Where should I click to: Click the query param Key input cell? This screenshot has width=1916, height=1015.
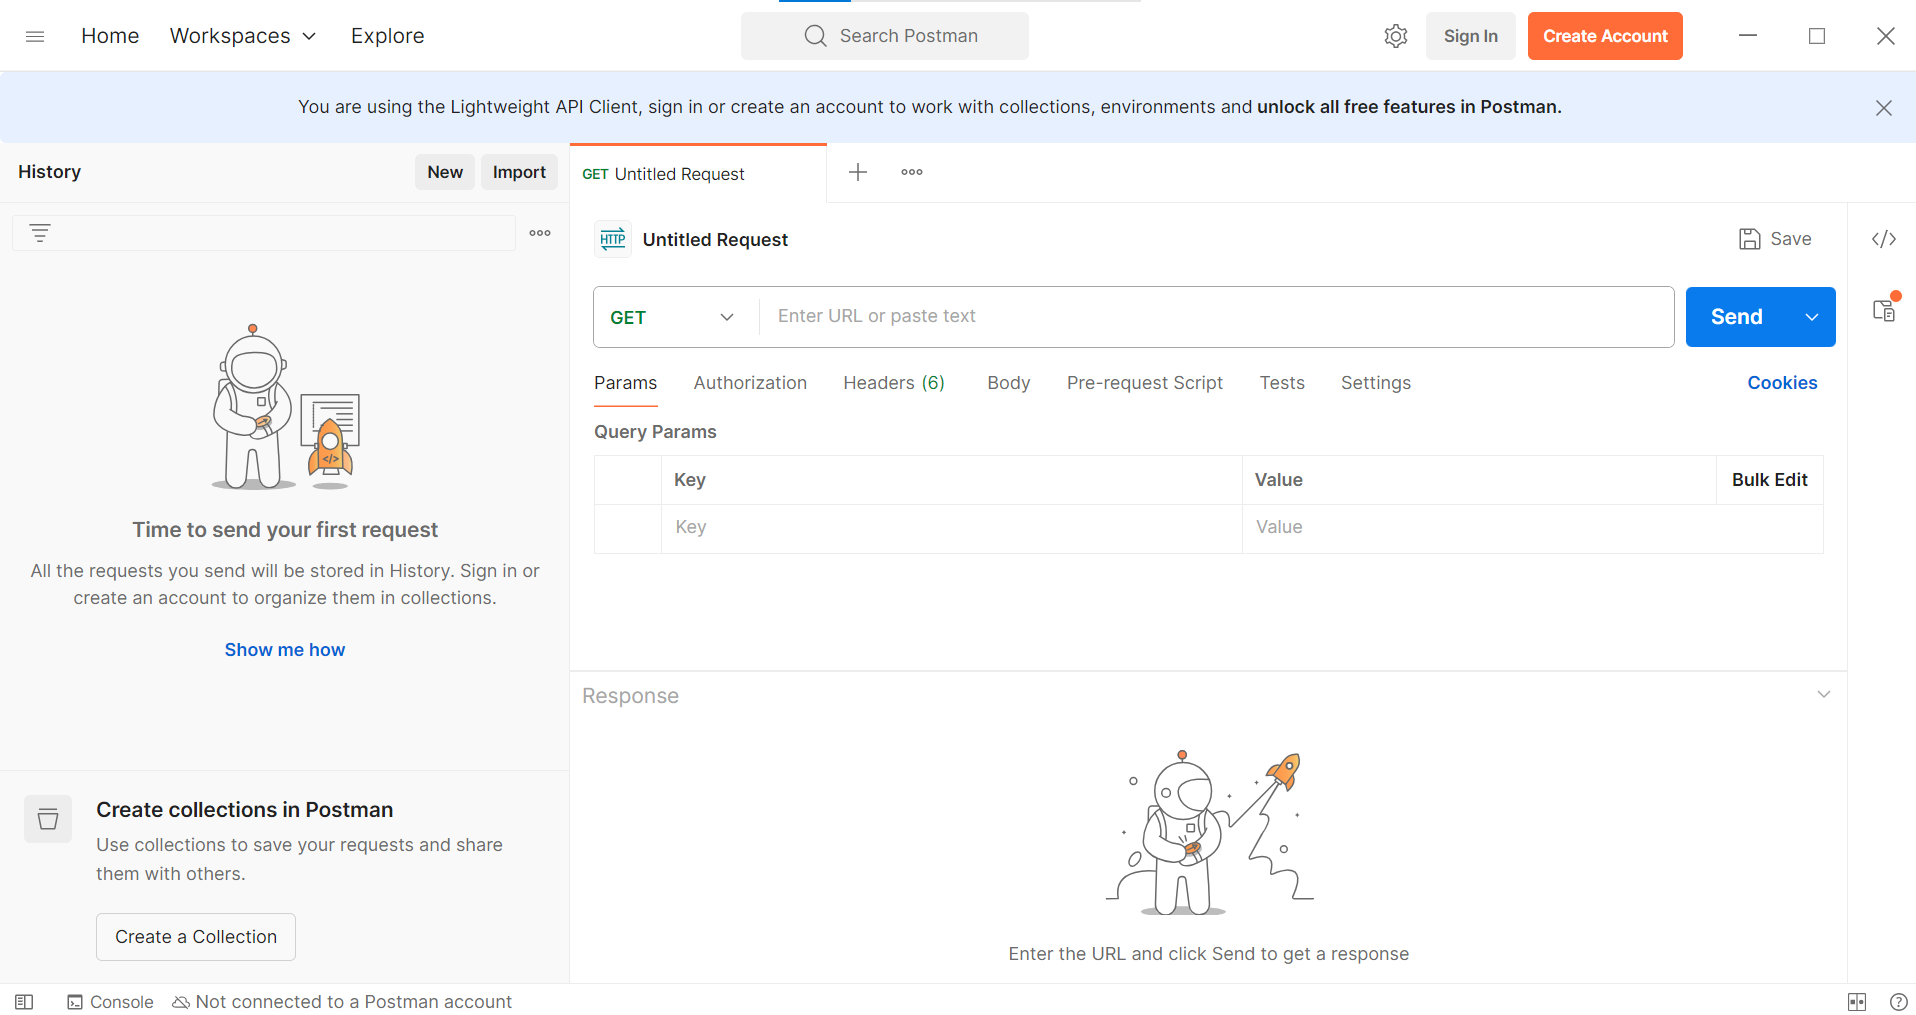(x=952, y=528)
